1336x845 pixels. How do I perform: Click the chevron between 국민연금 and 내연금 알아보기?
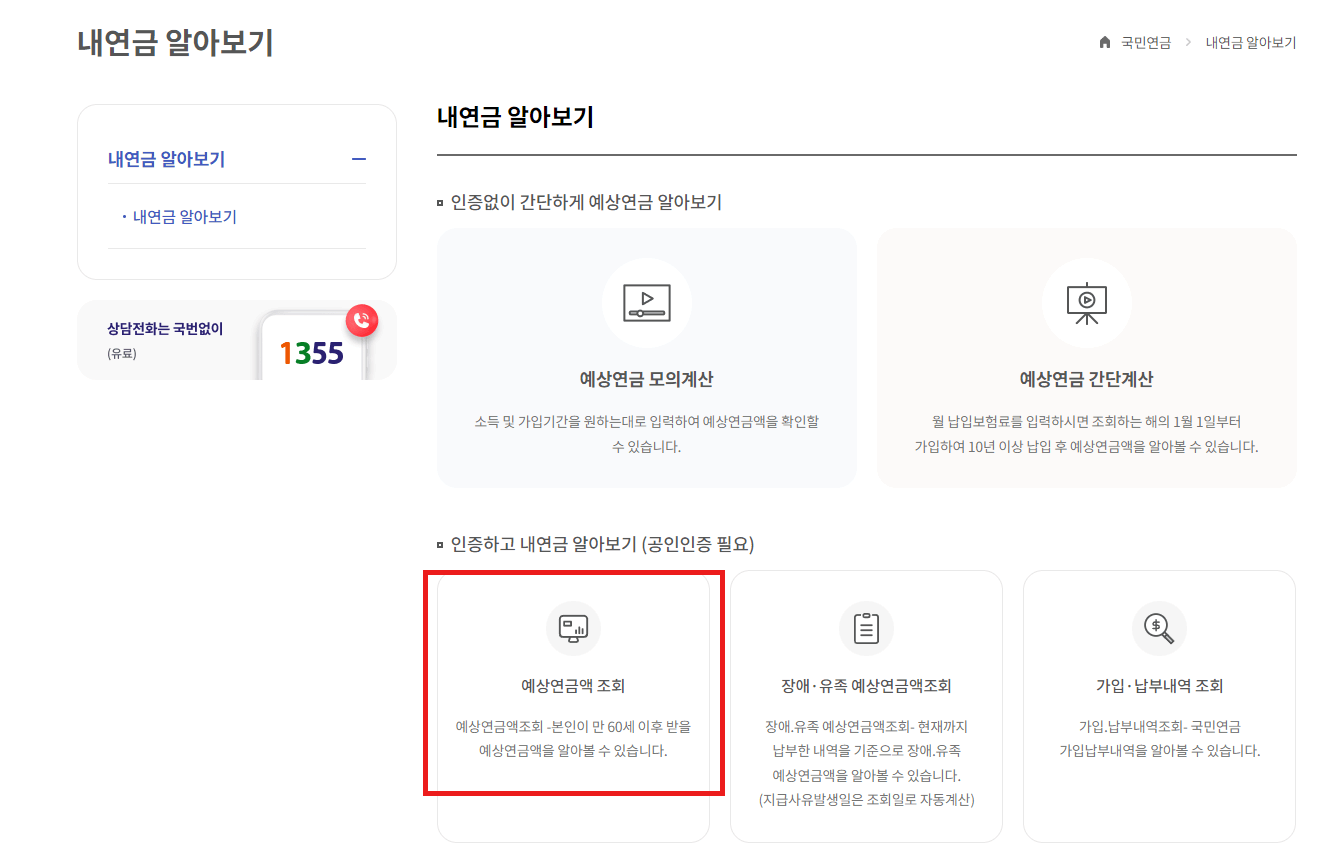pyautogui.click(x=1188, y=42)
